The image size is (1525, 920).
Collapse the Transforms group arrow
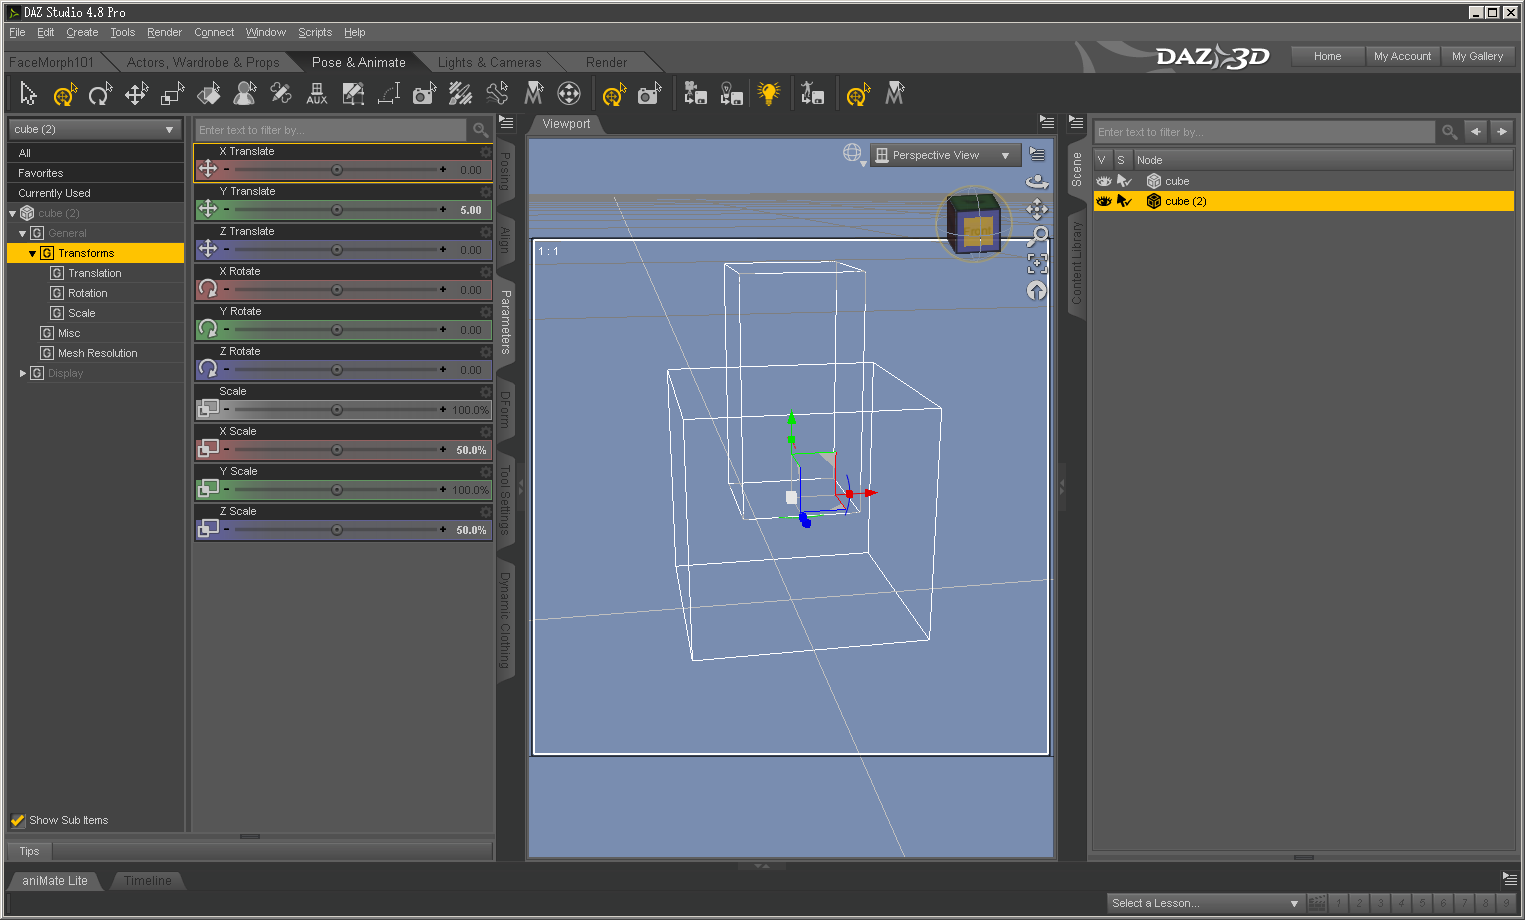(x=33, y=253)
